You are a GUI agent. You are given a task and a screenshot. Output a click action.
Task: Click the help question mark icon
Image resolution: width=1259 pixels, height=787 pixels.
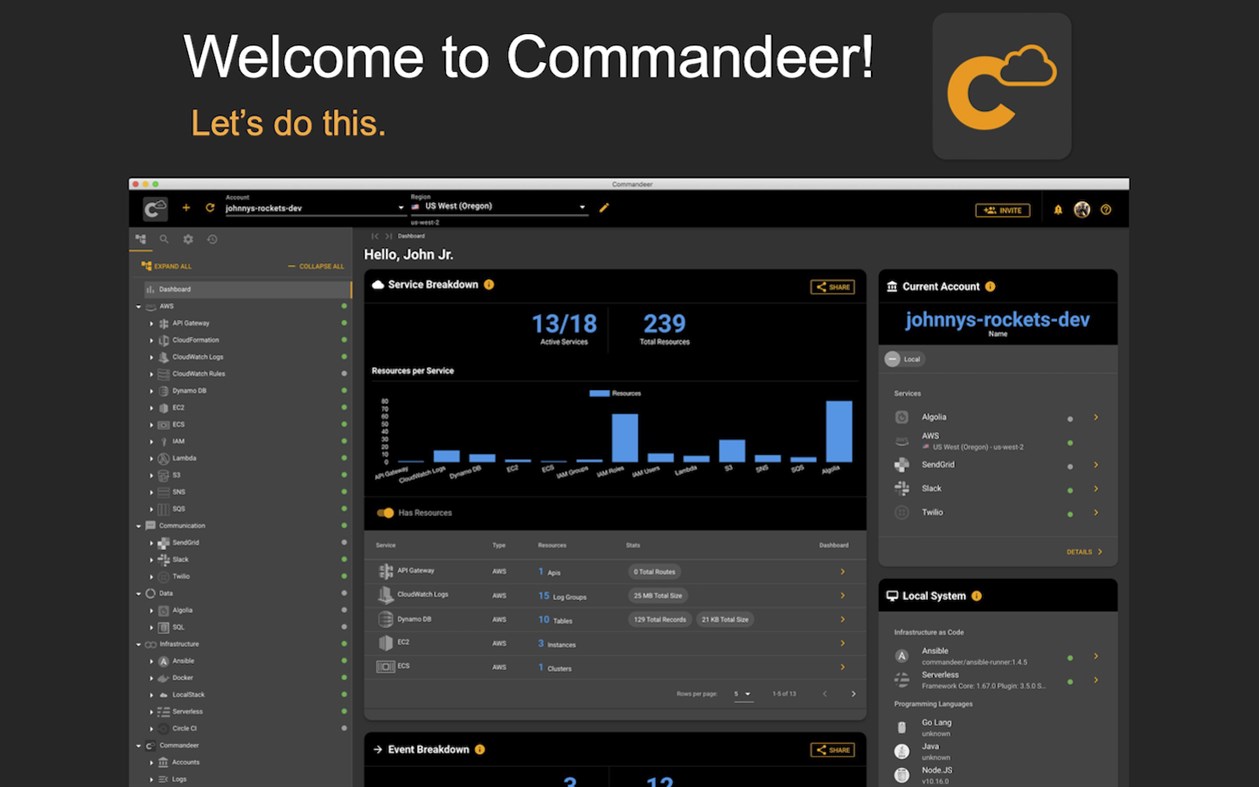pyautogui.click(x=1106, y=210)
